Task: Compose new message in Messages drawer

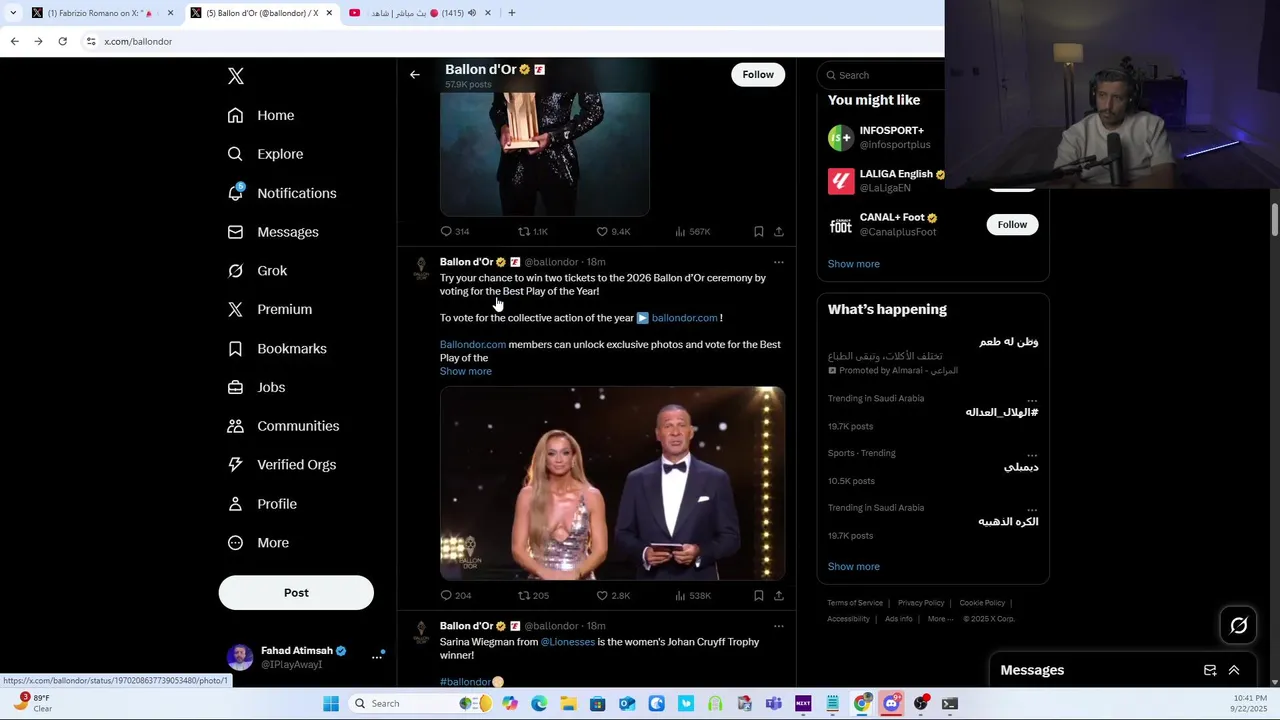Action: pos(1210,670)
